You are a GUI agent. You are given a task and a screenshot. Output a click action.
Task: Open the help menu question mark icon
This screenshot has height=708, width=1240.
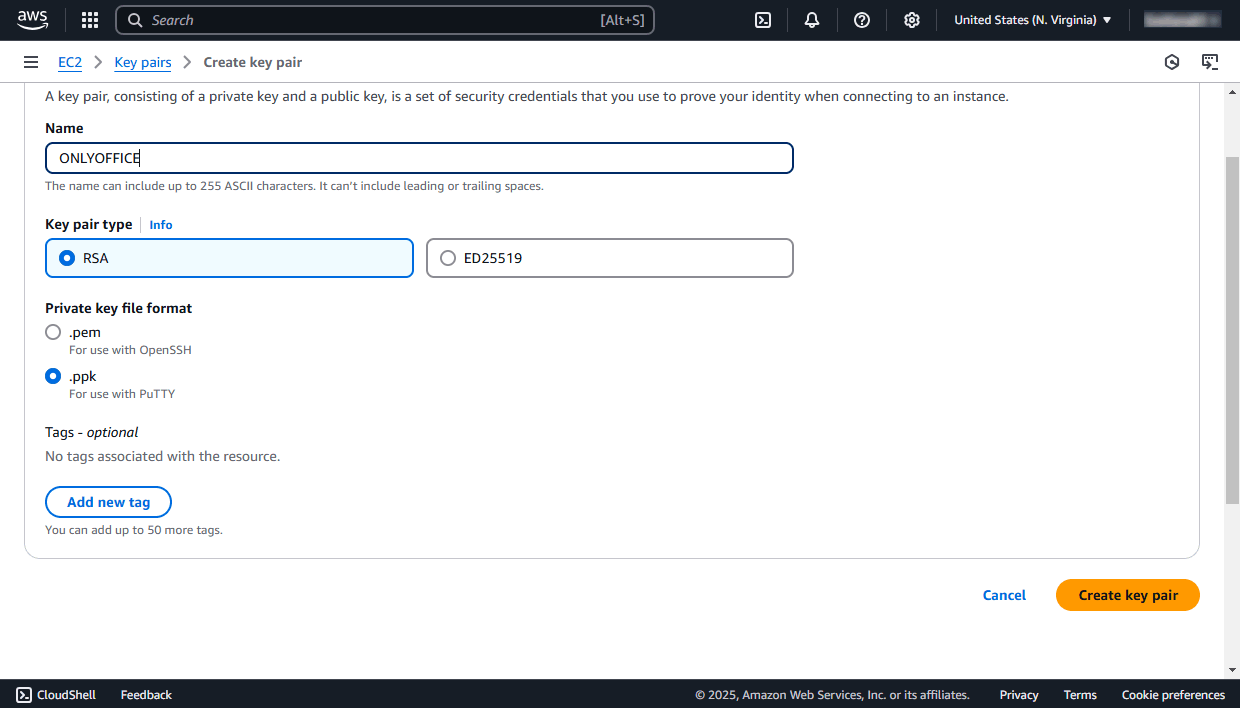pos(861,20)
